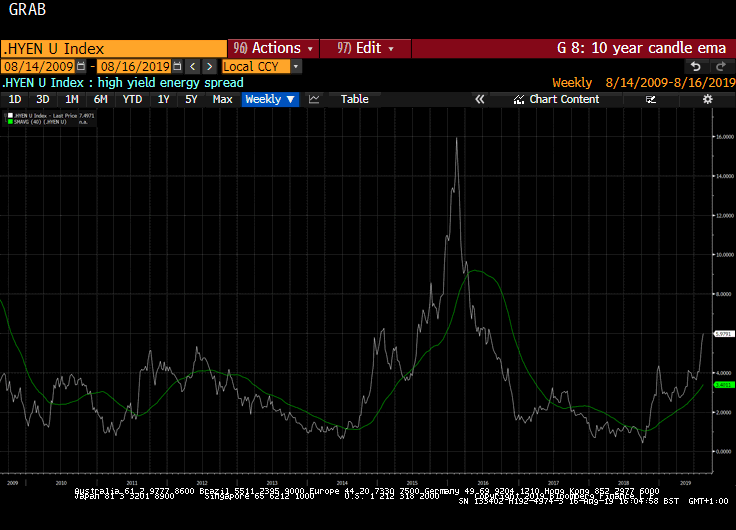Open the chart settings gear
The width and height of the screenshot is (736, 530).
[x=707, y=99]
